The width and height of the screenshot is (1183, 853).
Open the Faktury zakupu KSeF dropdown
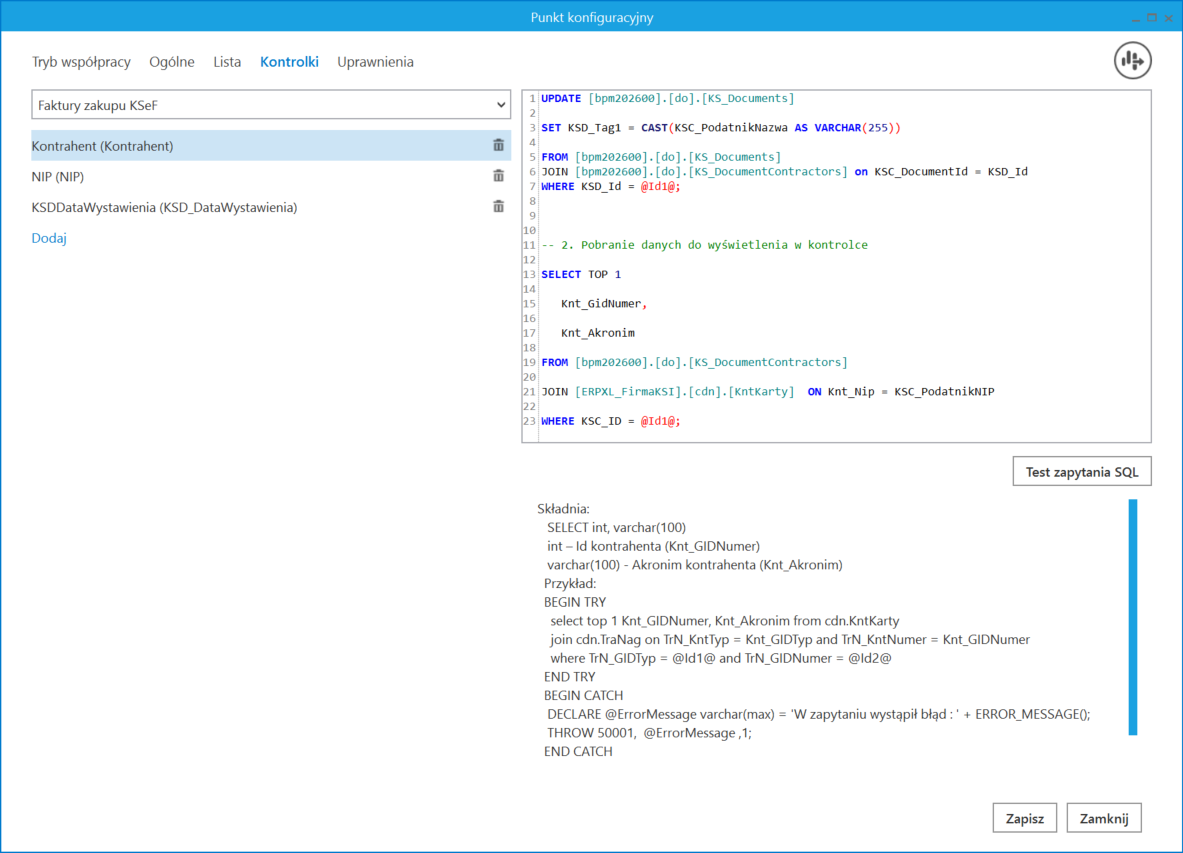click(x=271, y=105)
